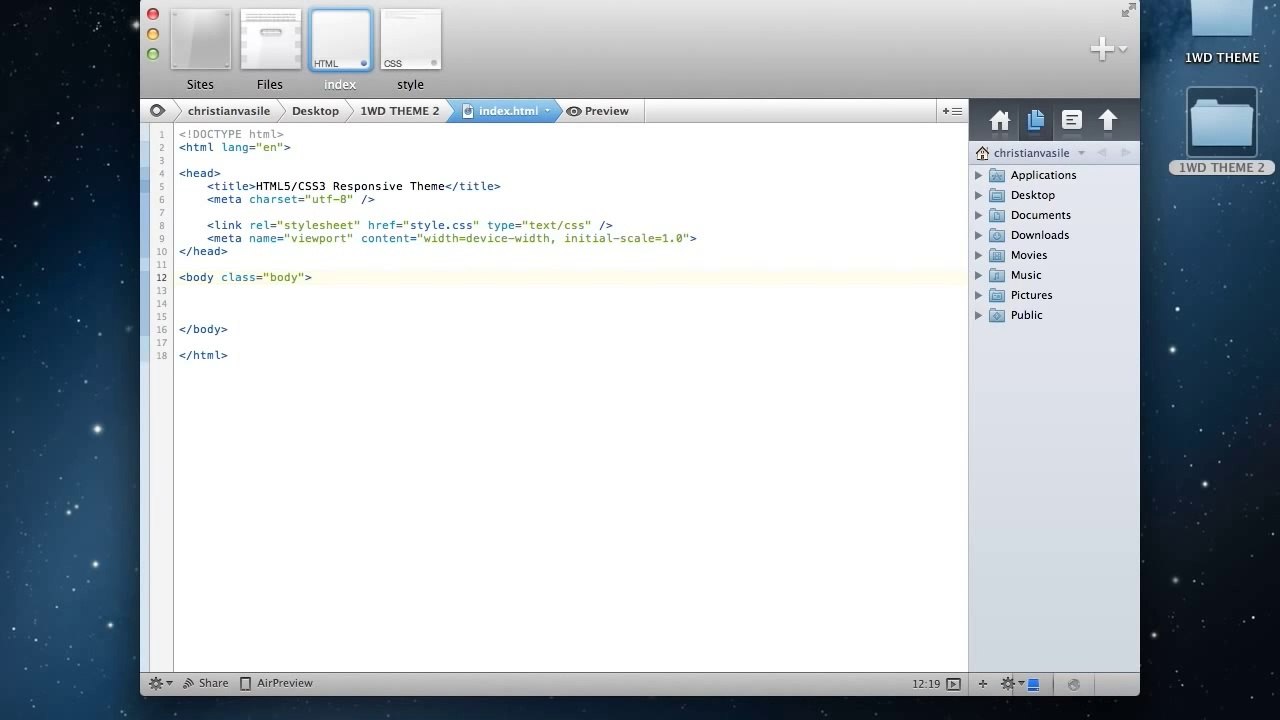The width and height of the screenshot is (1280, 720).
Task: Click the add split pane icon
Action: point(952,111)
